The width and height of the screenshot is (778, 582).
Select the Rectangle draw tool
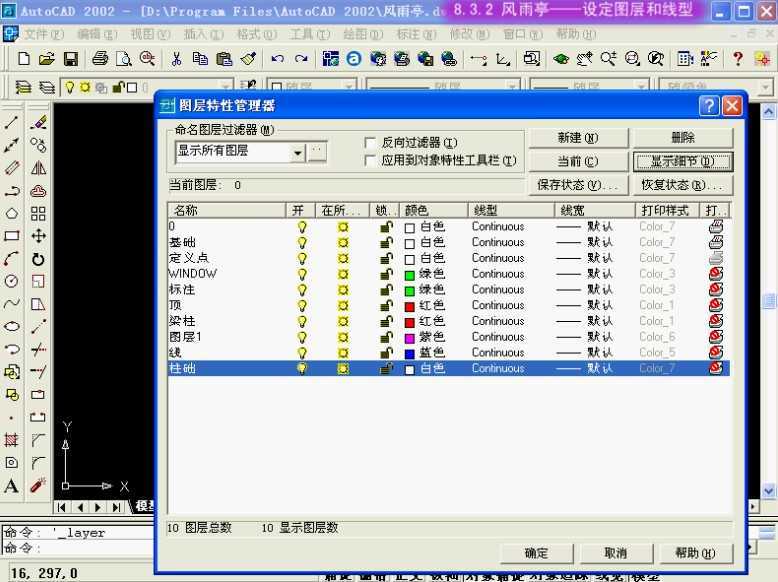12,236
